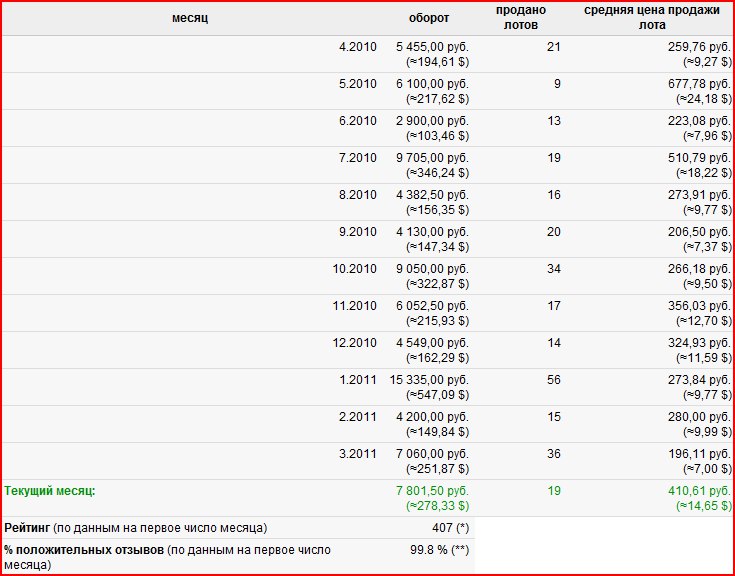Screen dimensions: 735x576
Task: Click lots sold value 56
Action: click(x=554, y=380)
